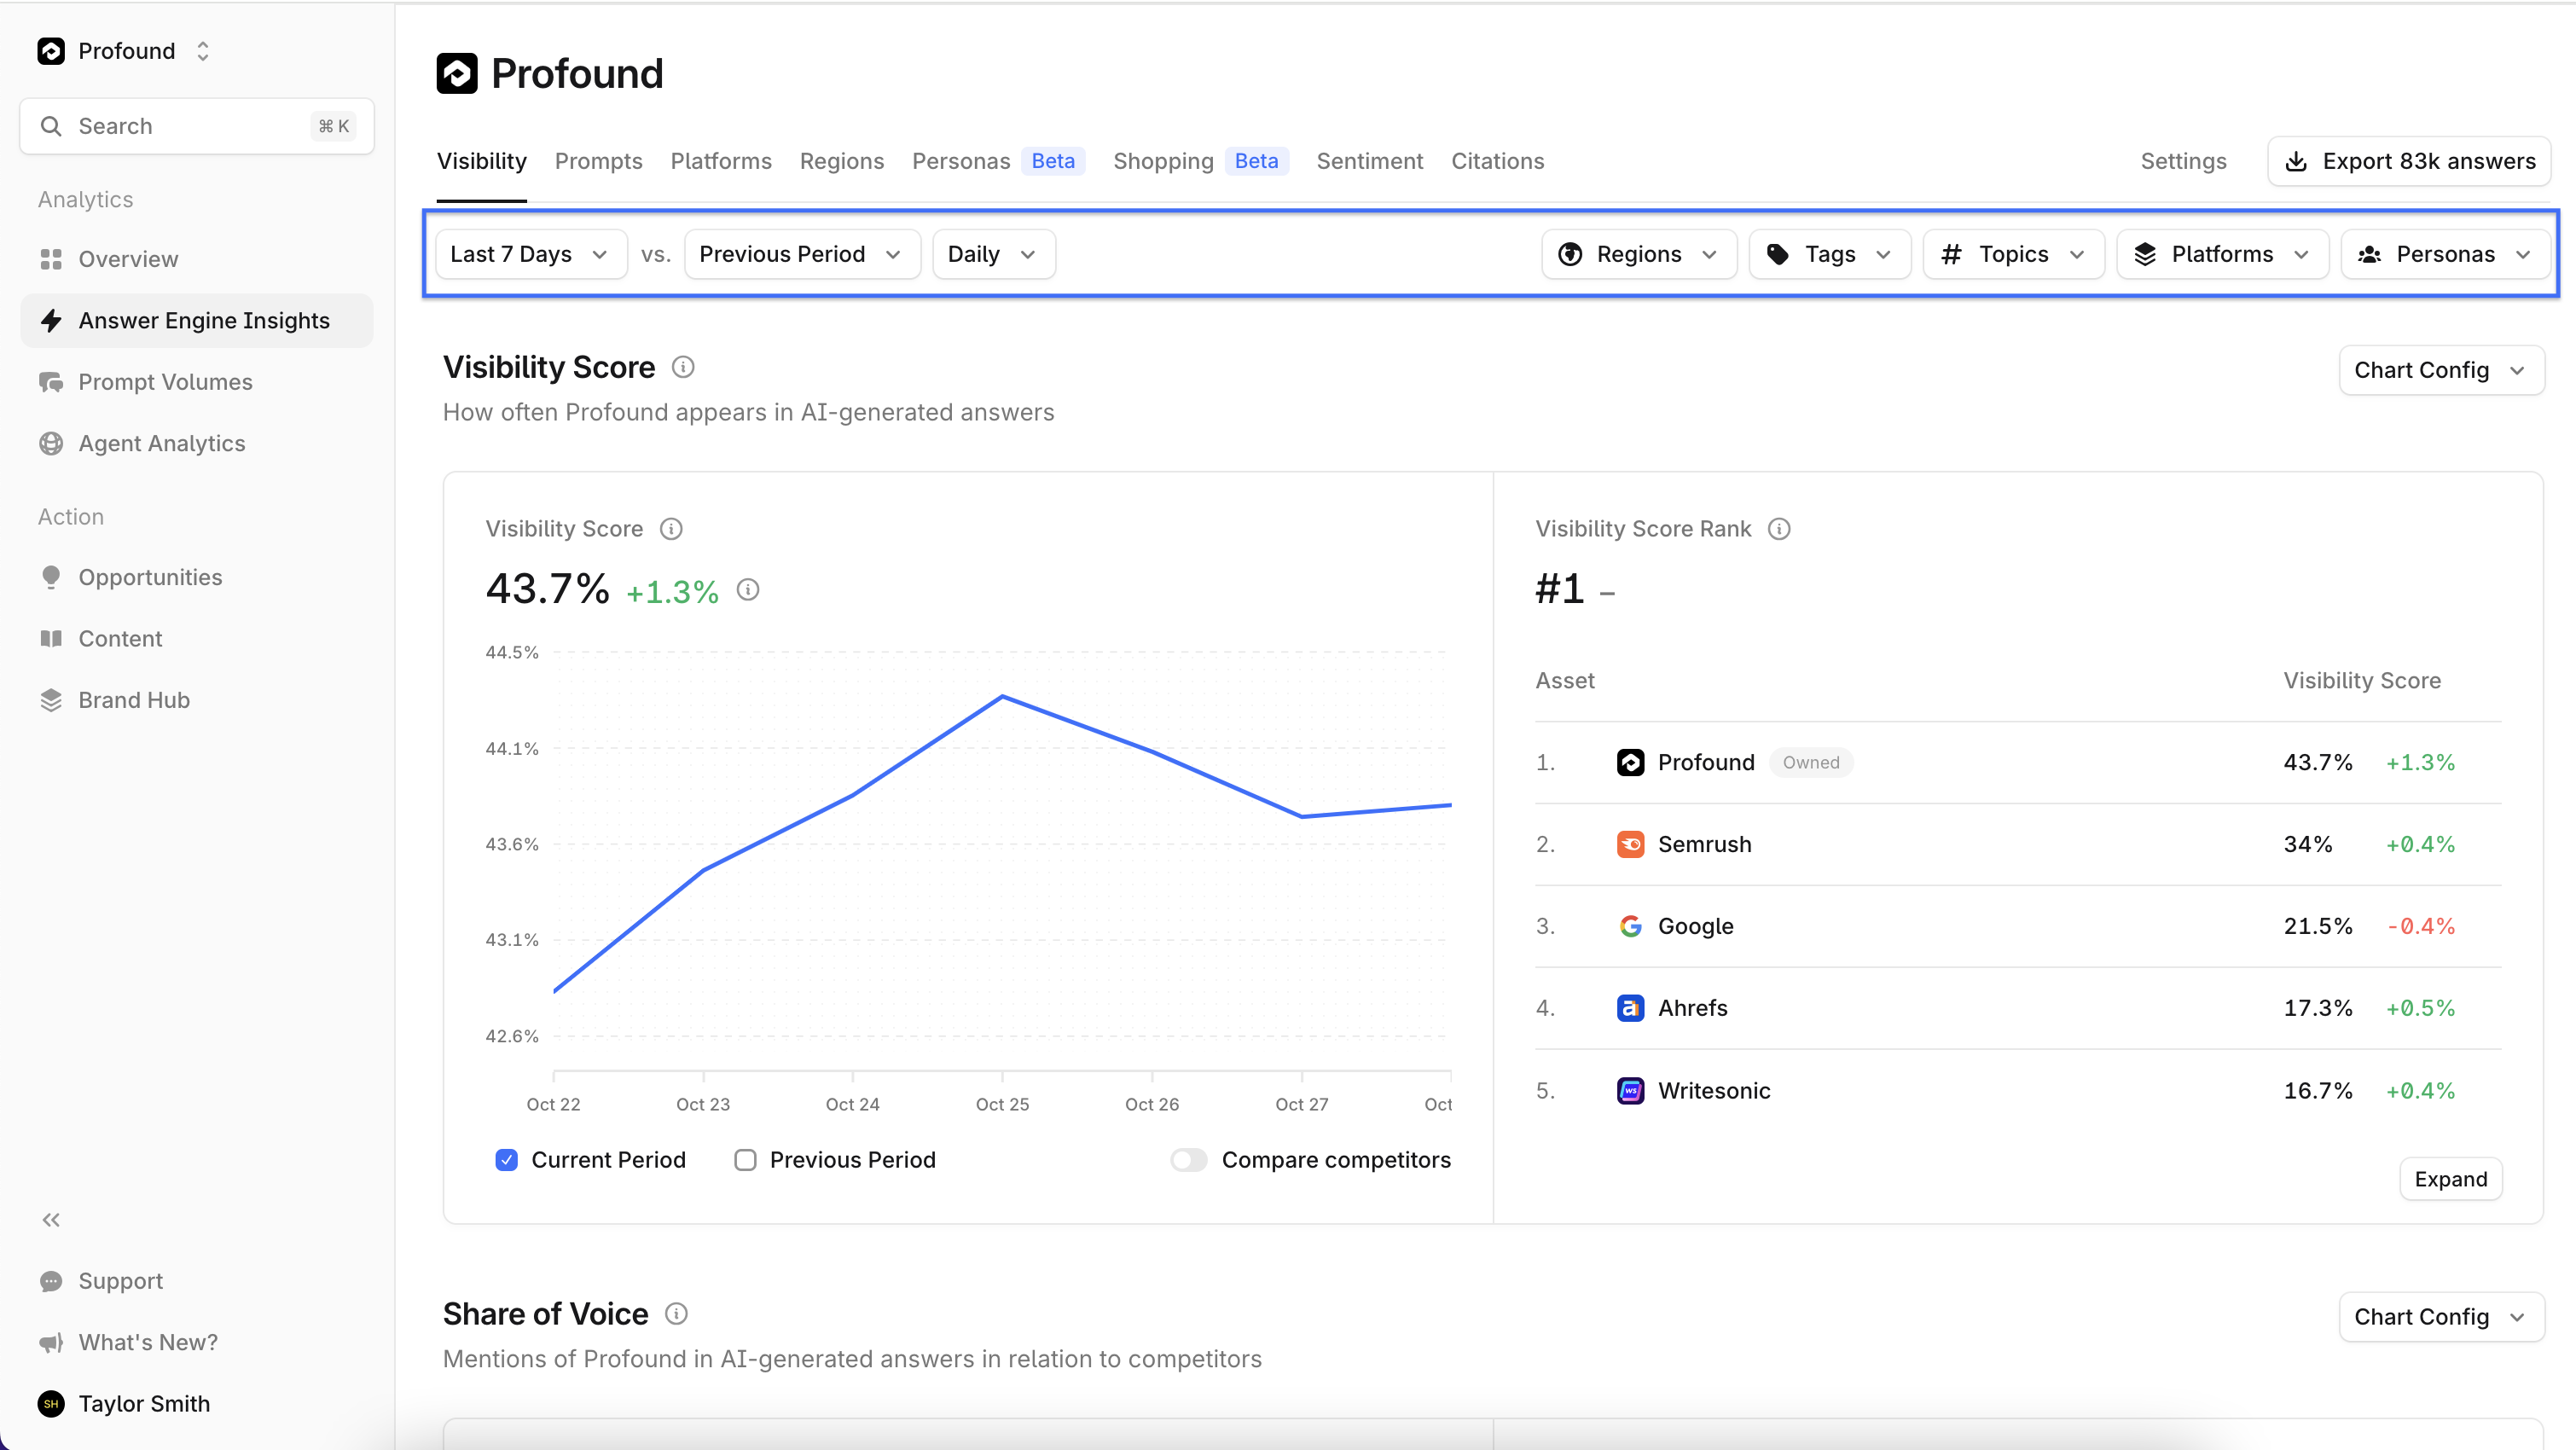This screenshot has height=1450, width=2576.
Task: Open the Last 7 Days dropdown
Action: point(530,254)
